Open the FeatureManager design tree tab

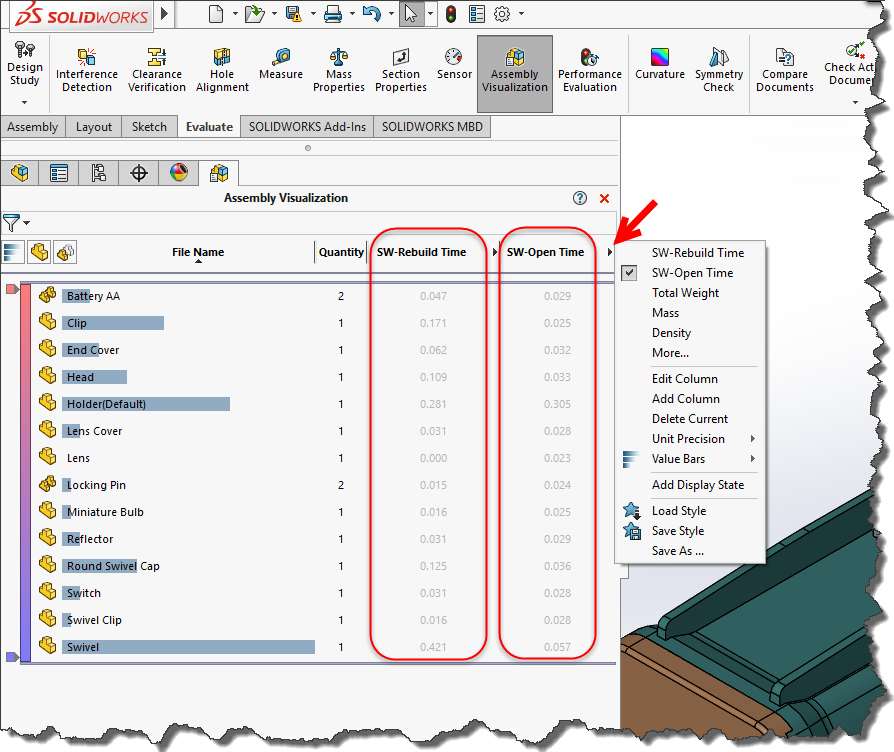click(x=20, y=172)
